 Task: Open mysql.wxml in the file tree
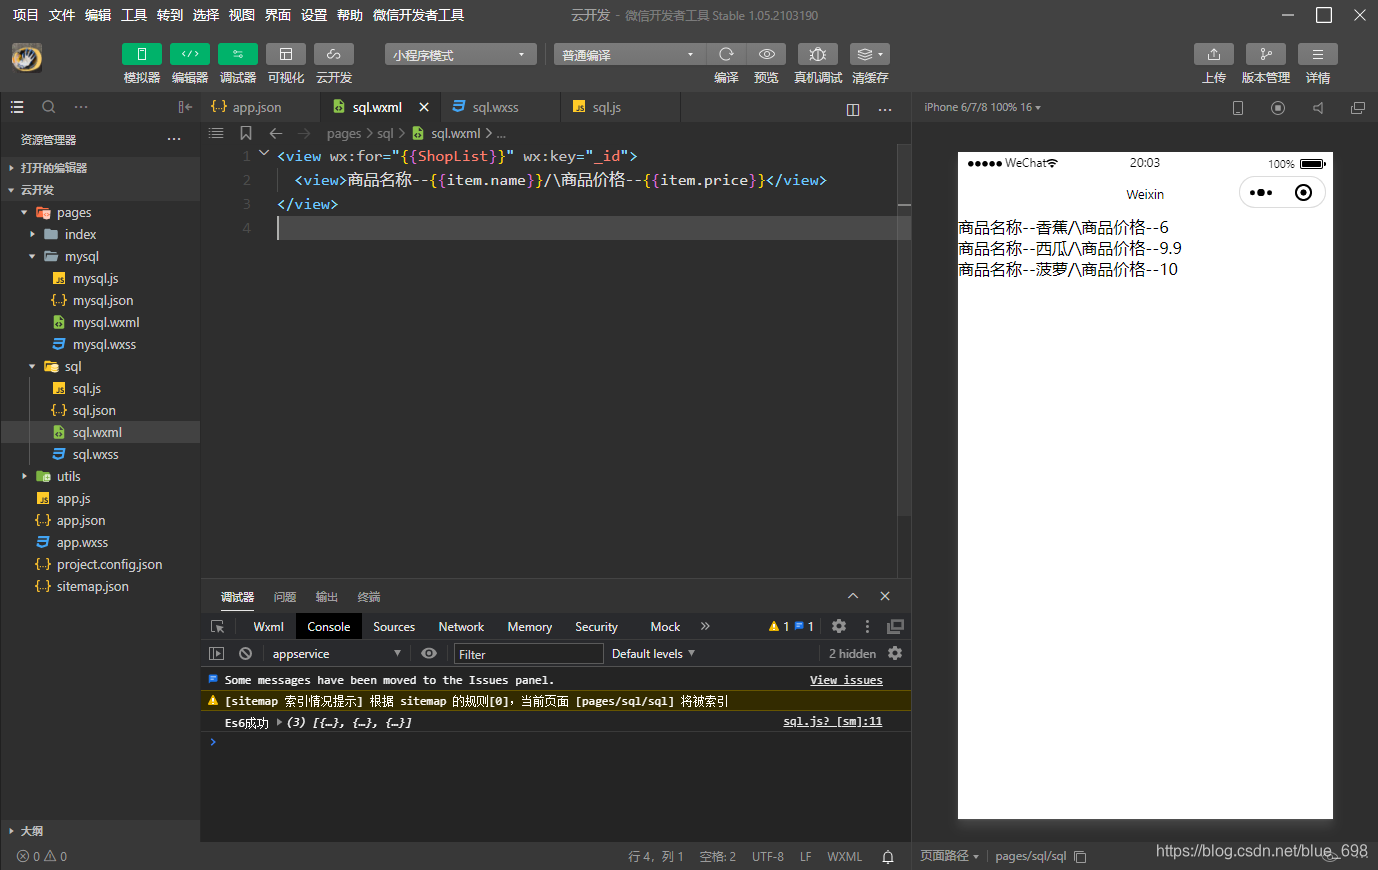click(x=100, y=322)
